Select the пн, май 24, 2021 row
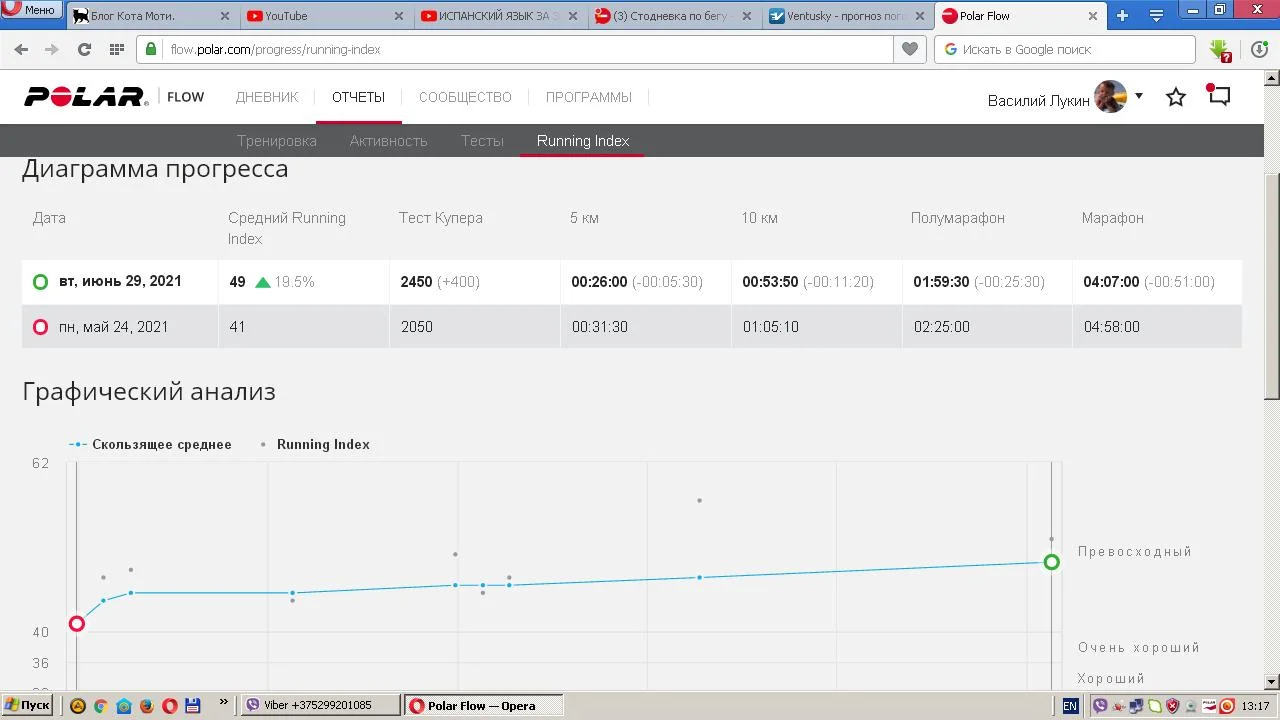The width and height of the screenshot is (1280, 720). (x=632, y=327)
